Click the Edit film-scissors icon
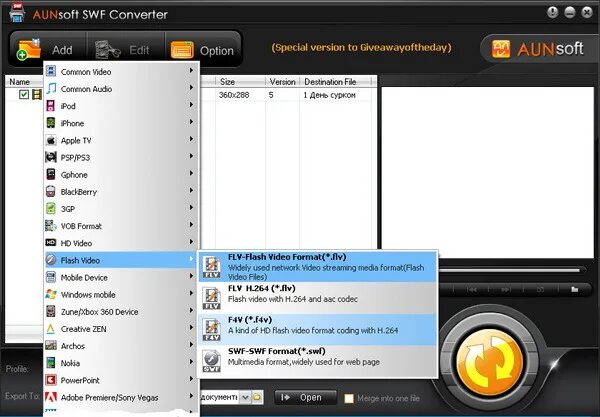The width and height of the screenshot is (600, 417). [108, 50]
